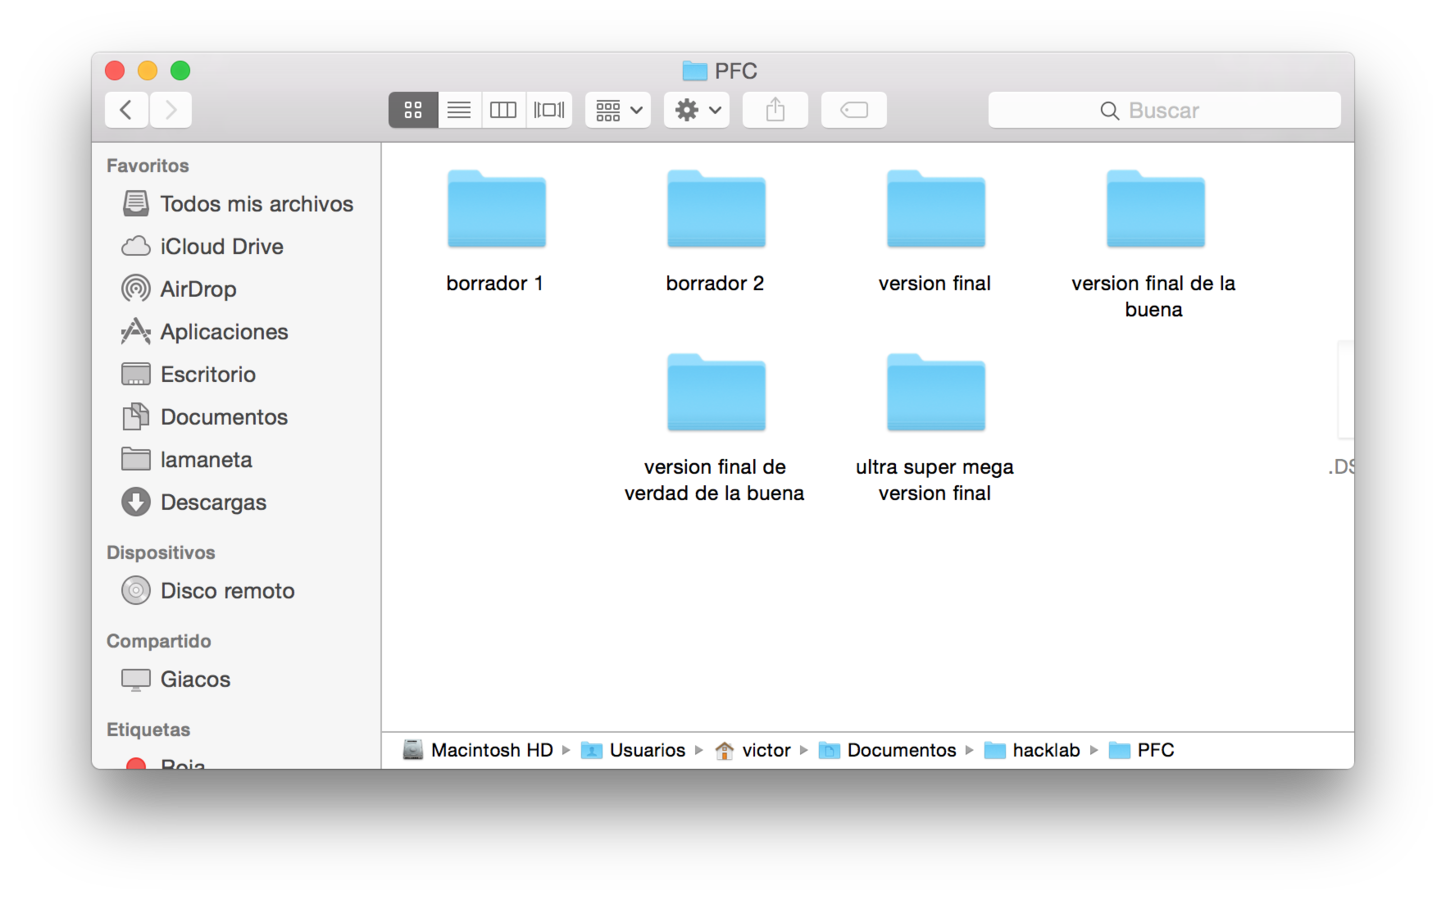Viewport: 1446px width, 900px height.
Task: Click Usuarios in path bar
Action: 633,750
